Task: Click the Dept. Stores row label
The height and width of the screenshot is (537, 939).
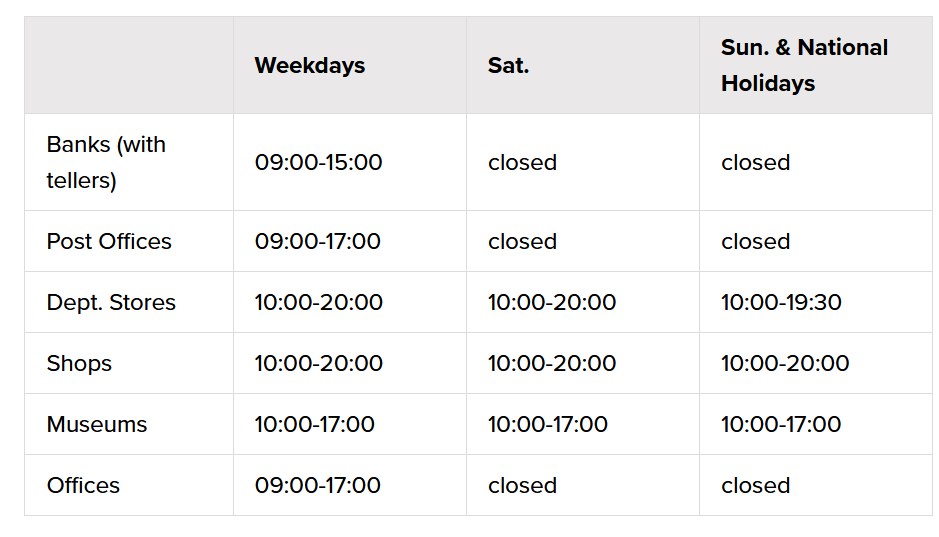Action: coord(111,303)
